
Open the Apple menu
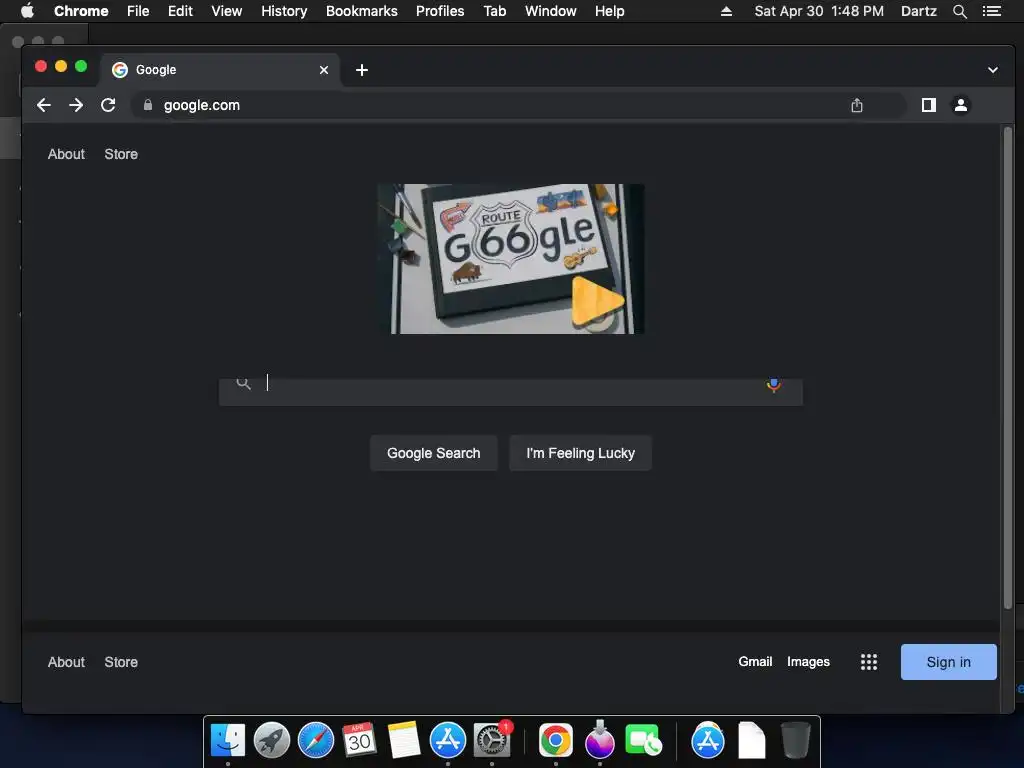(27, 11)
